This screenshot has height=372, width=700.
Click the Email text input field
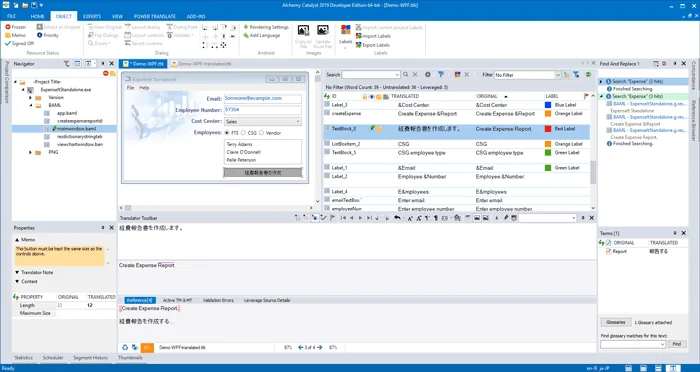tap(262, 98)
